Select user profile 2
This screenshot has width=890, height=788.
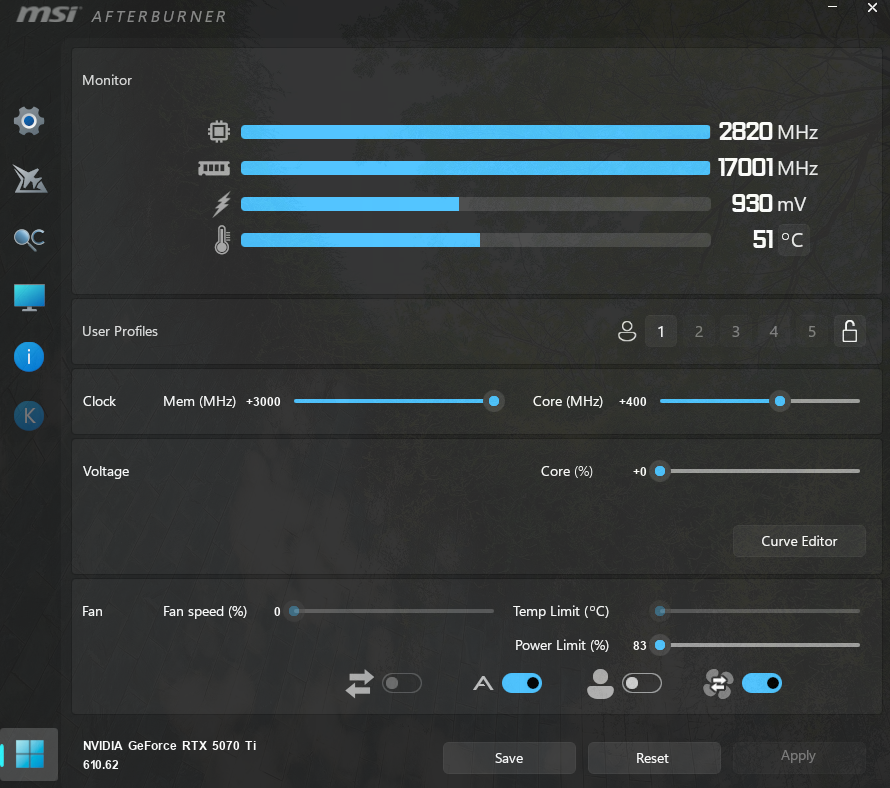tap(699, 331)
